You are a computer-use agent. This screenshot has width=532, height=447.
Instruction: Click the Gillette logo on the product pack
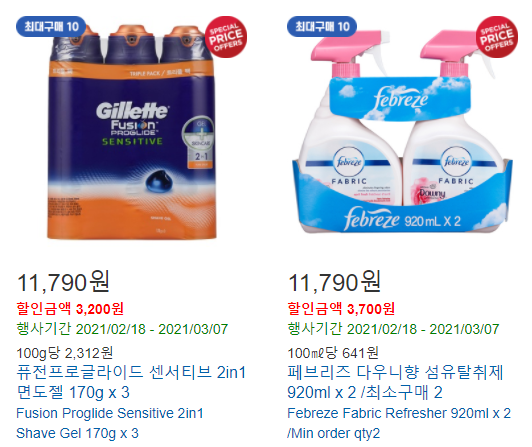pos(132,111)
